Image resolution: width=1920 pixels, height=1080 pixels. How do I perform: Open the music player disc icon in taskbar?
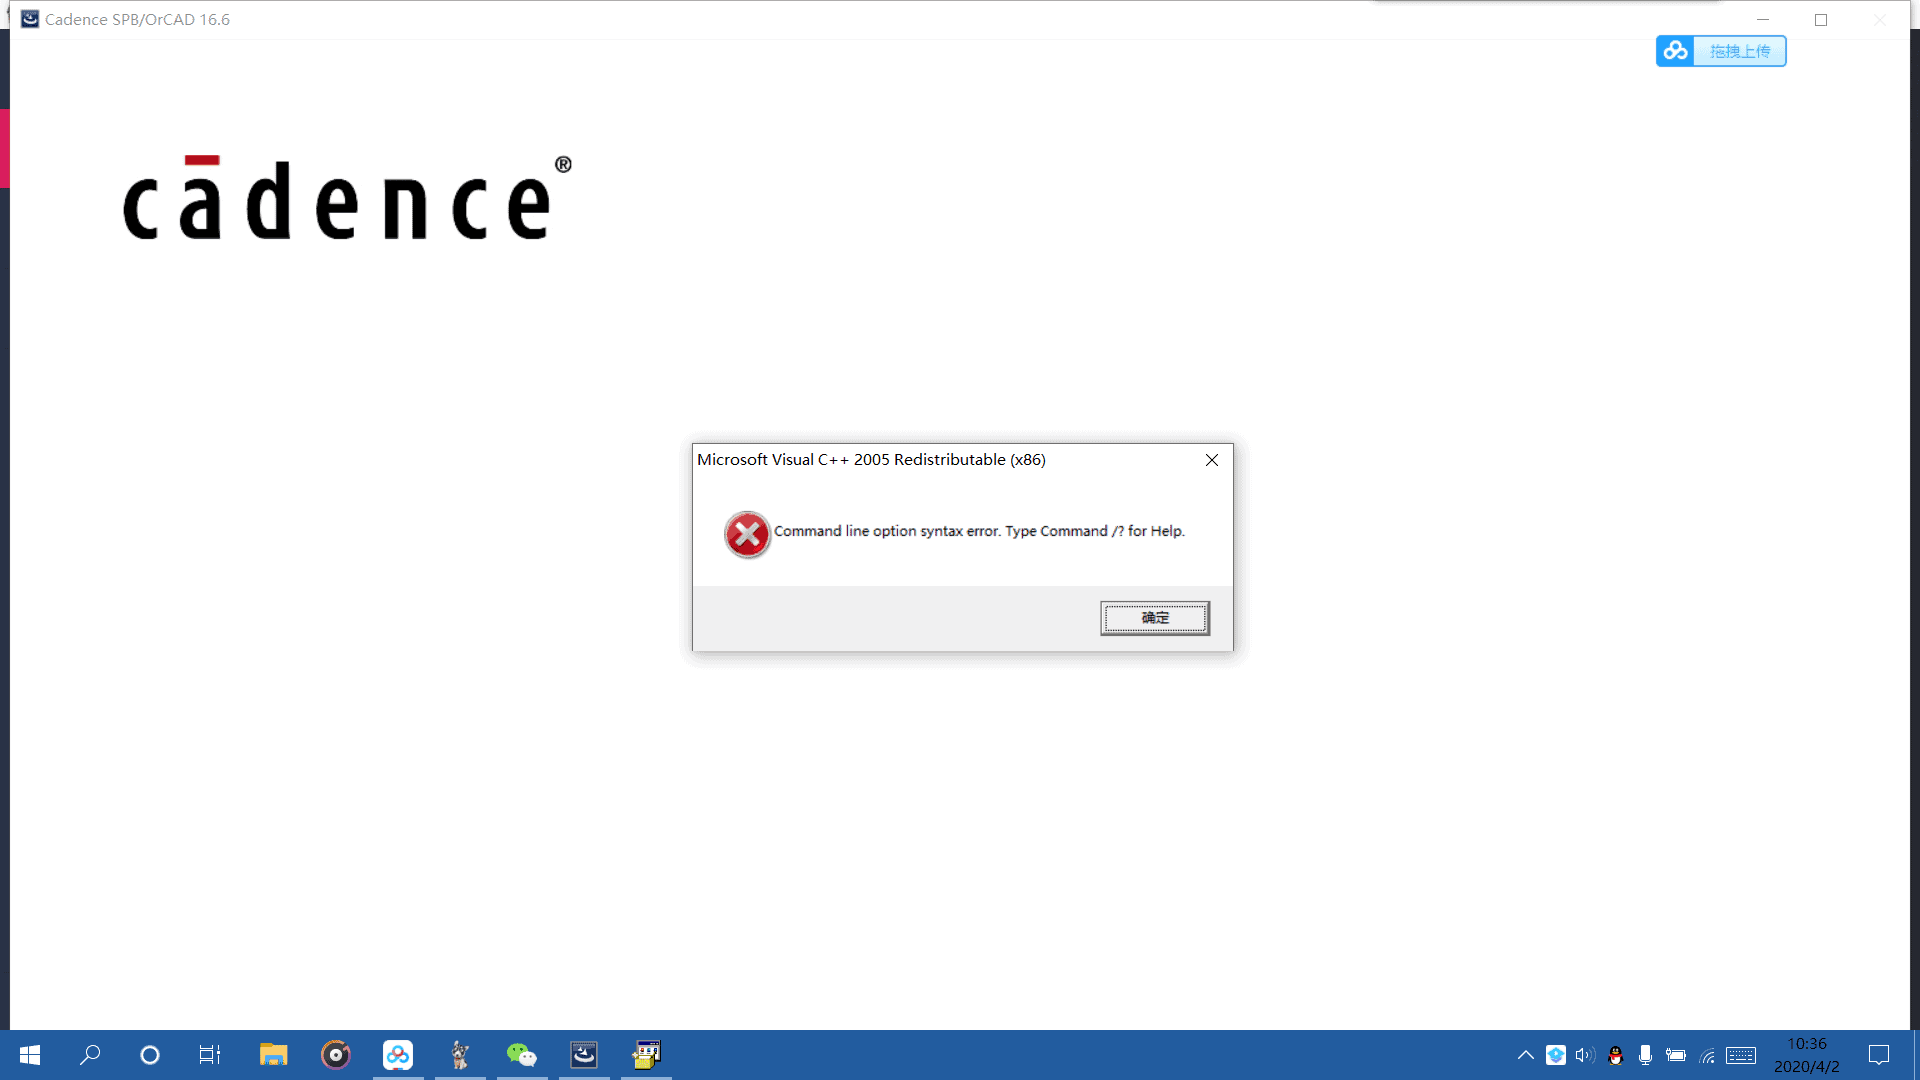pos(336,1055)
